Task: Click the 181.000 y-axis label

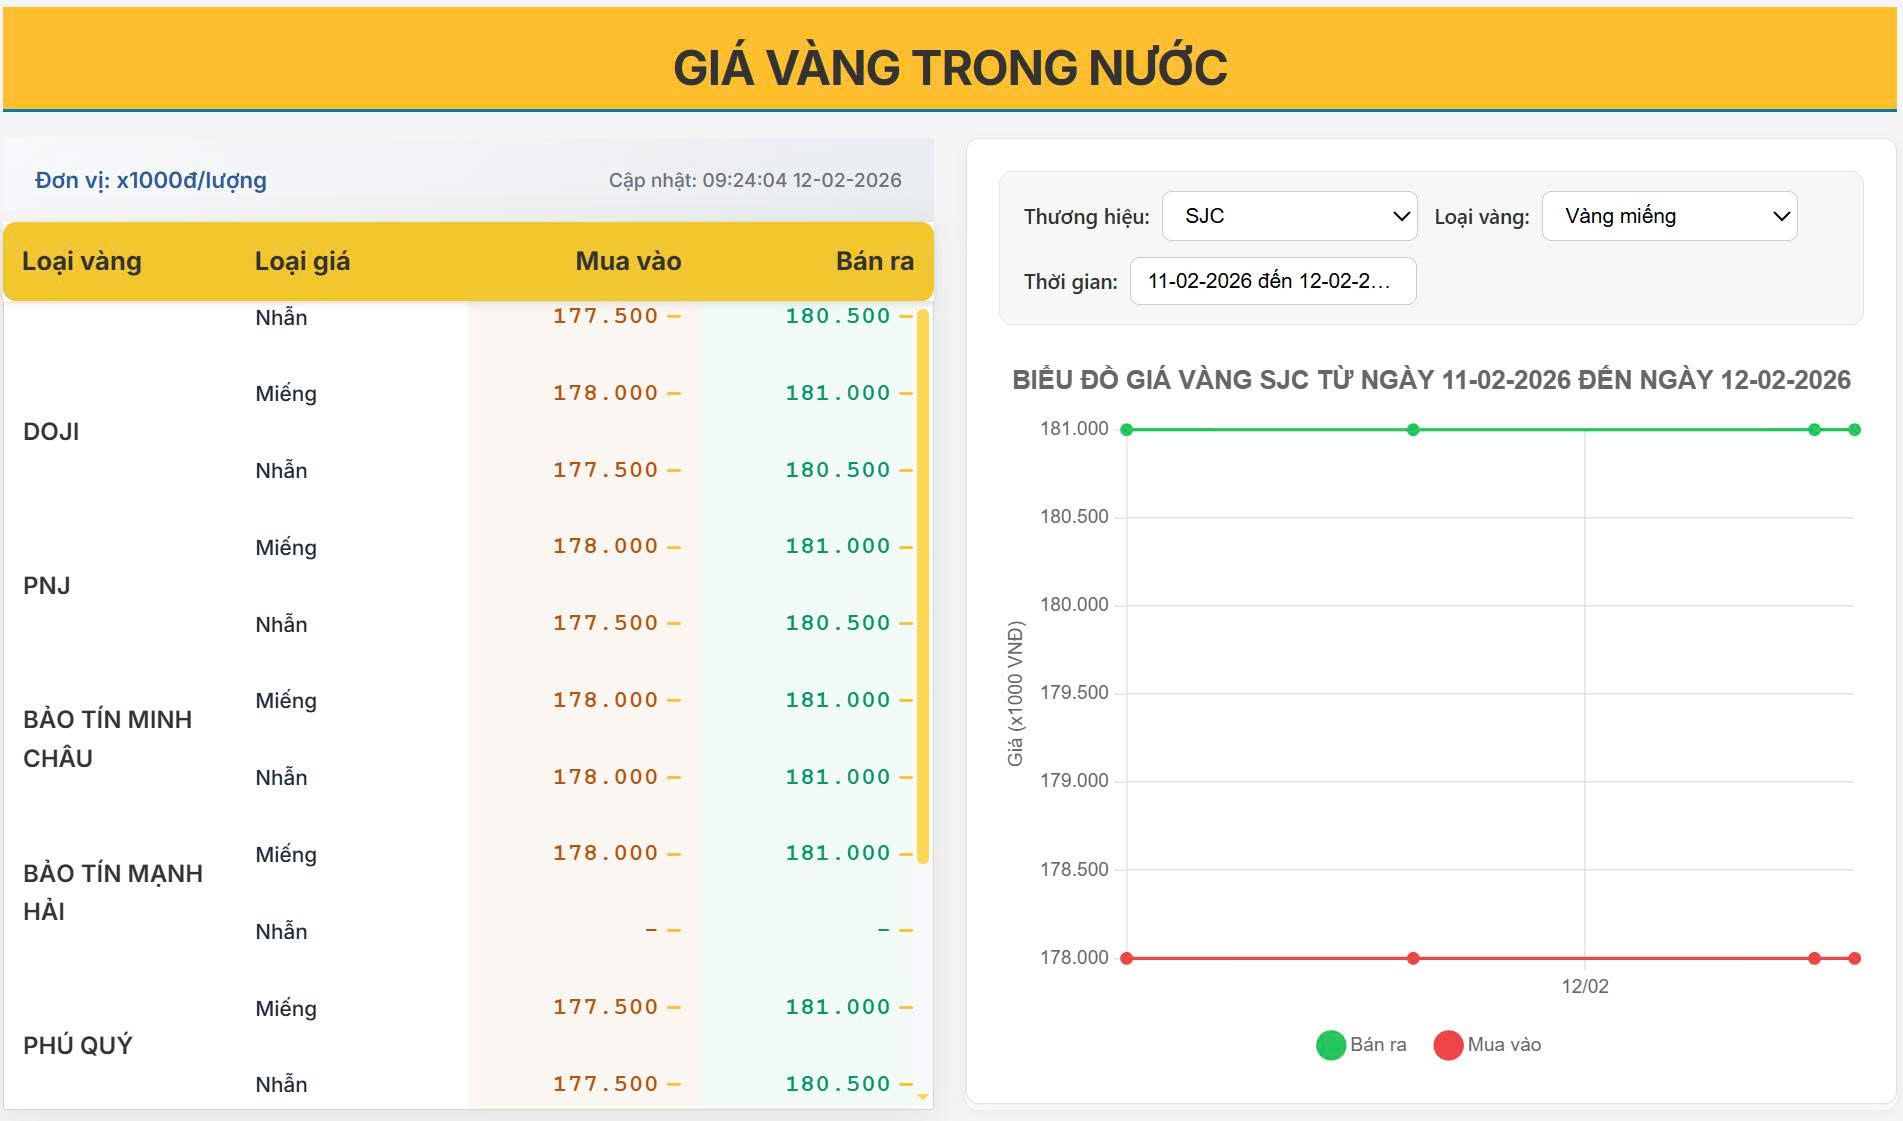Action: pyautogui.click(x=1074, y=429)
